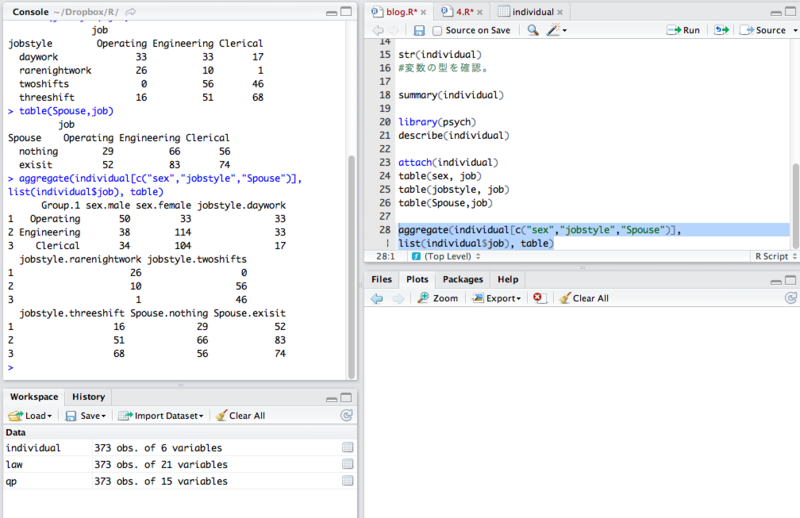Minimize the Console pane
This screenshot has height=518, width=800.
point(332,12)
